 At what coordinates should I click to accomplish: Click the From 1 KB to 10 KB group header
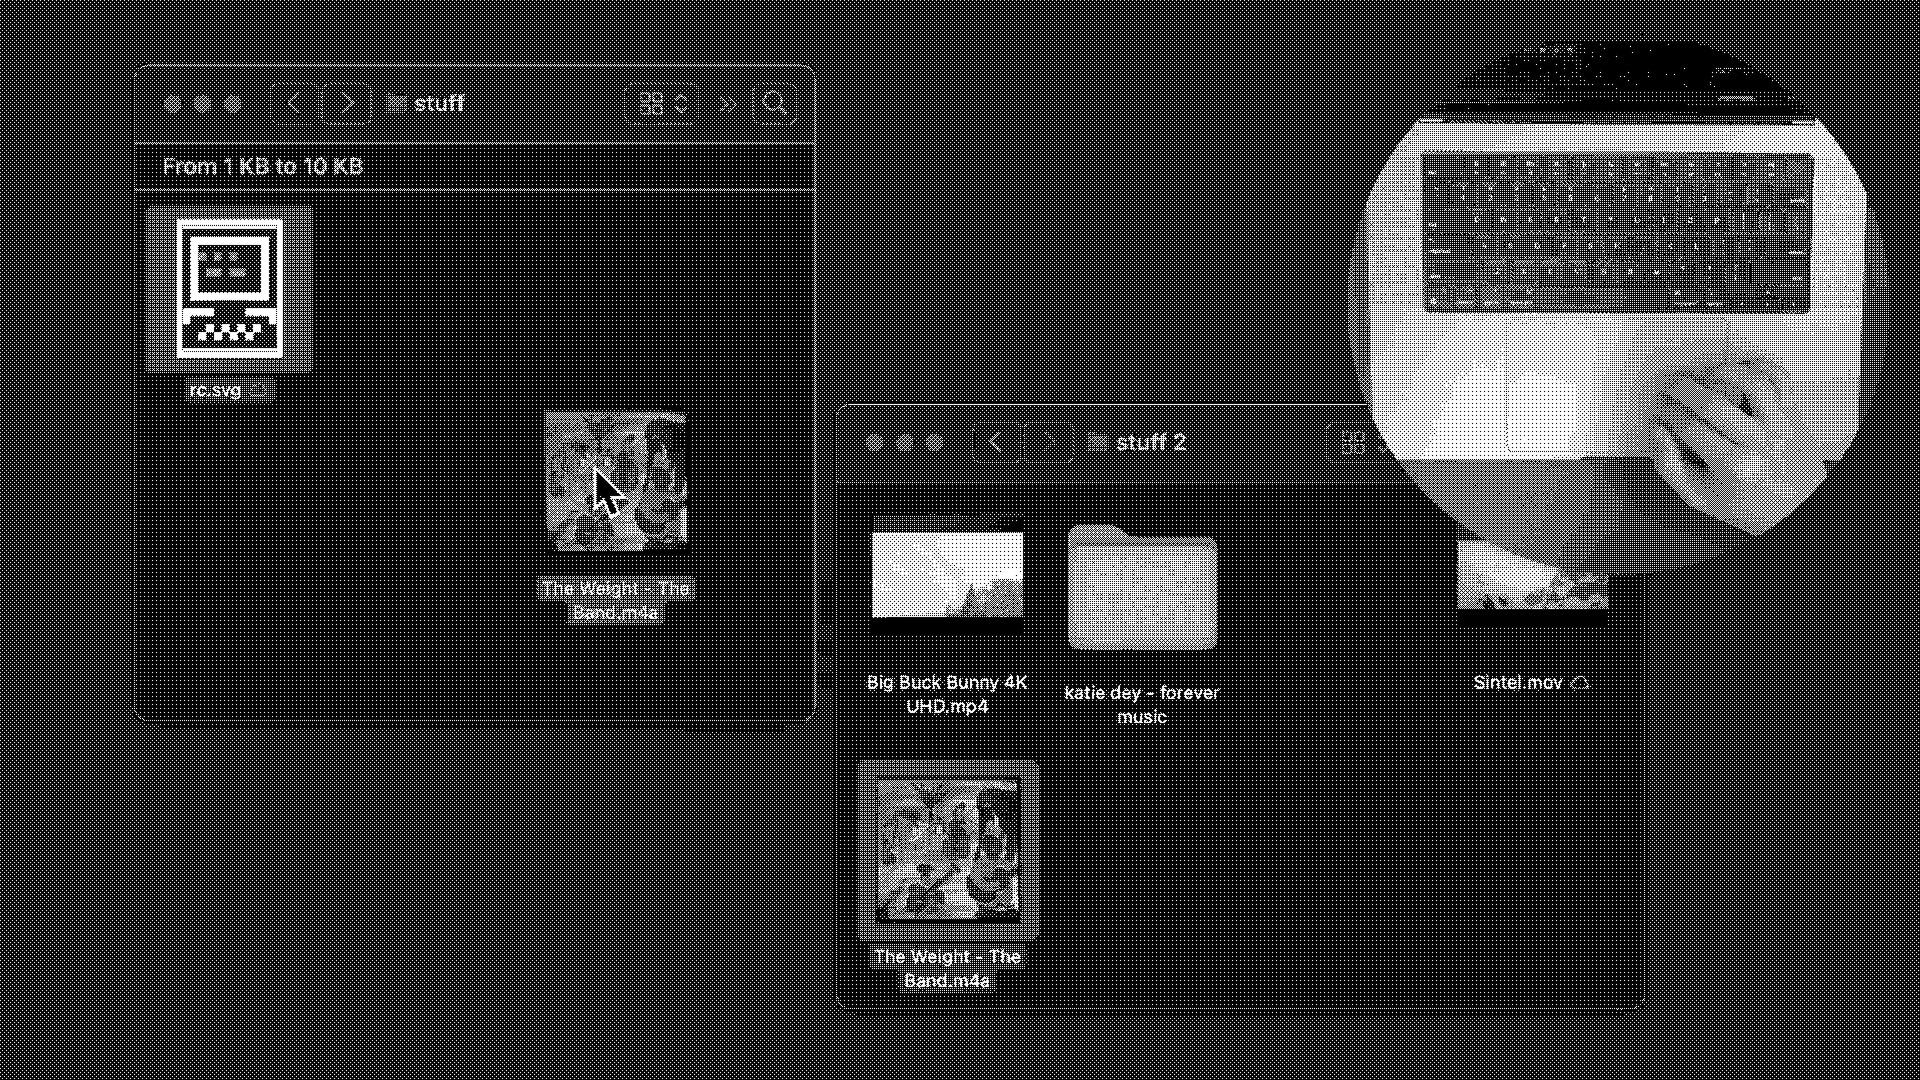(x=263, y=166)
